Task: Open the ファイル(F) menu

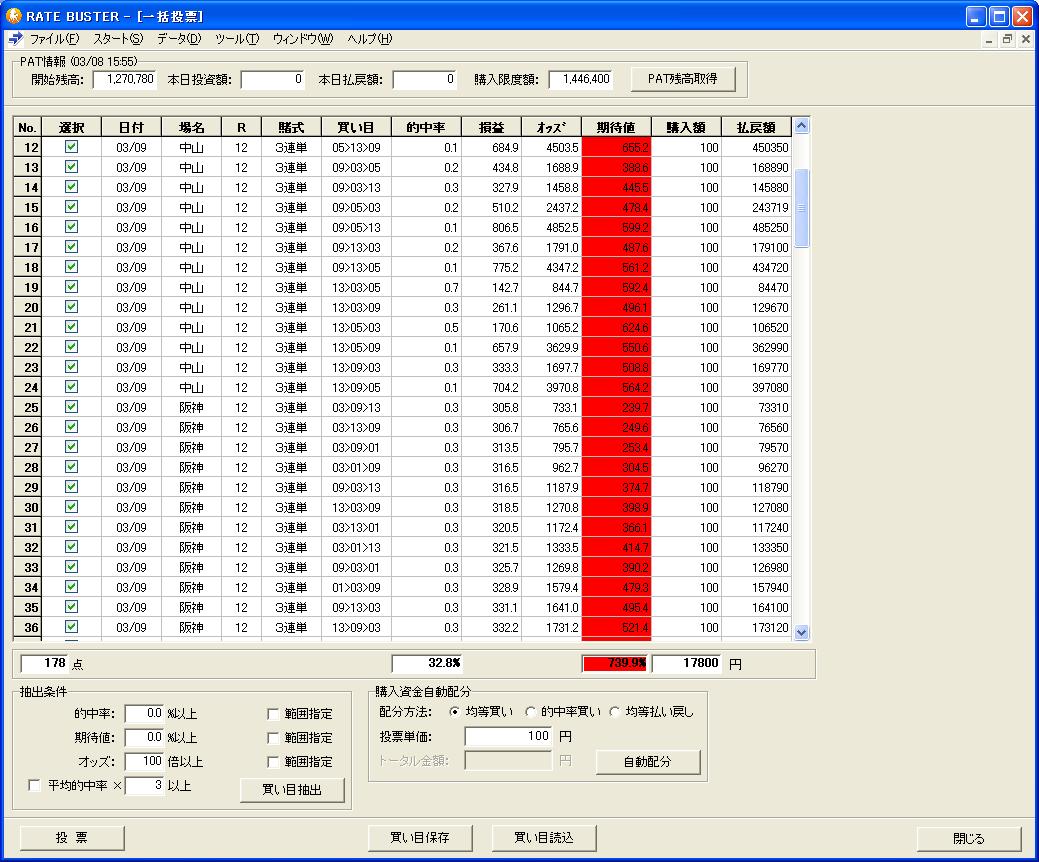Action: (x=54, y=39)
